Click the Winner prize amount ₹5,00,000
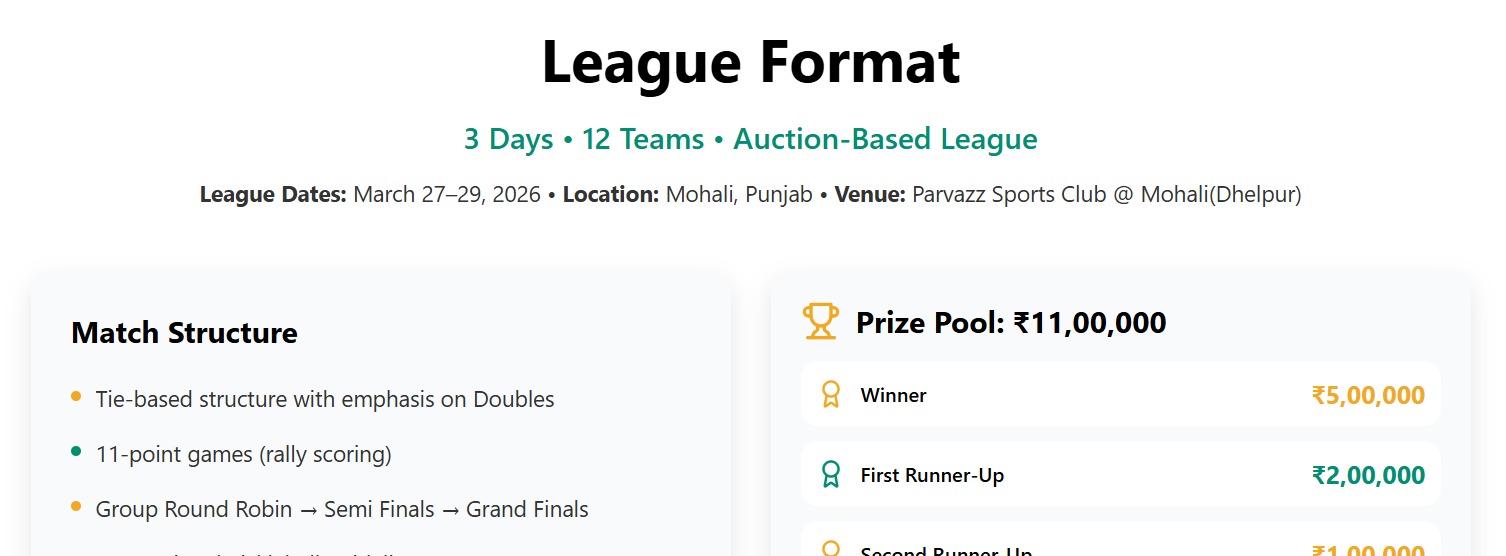1506x556 pixels. pos(1367,395)
